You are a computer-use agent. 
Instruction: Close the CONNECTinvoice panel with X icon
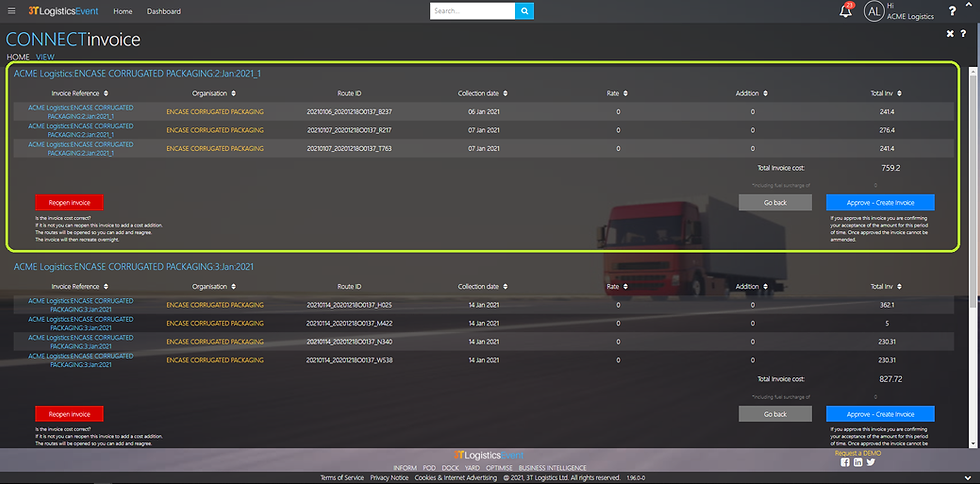[950, 33]
